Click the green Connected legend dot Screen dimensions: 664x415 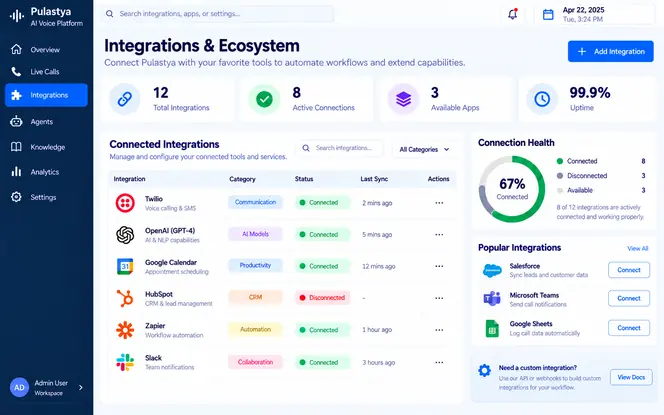[559, 161]
